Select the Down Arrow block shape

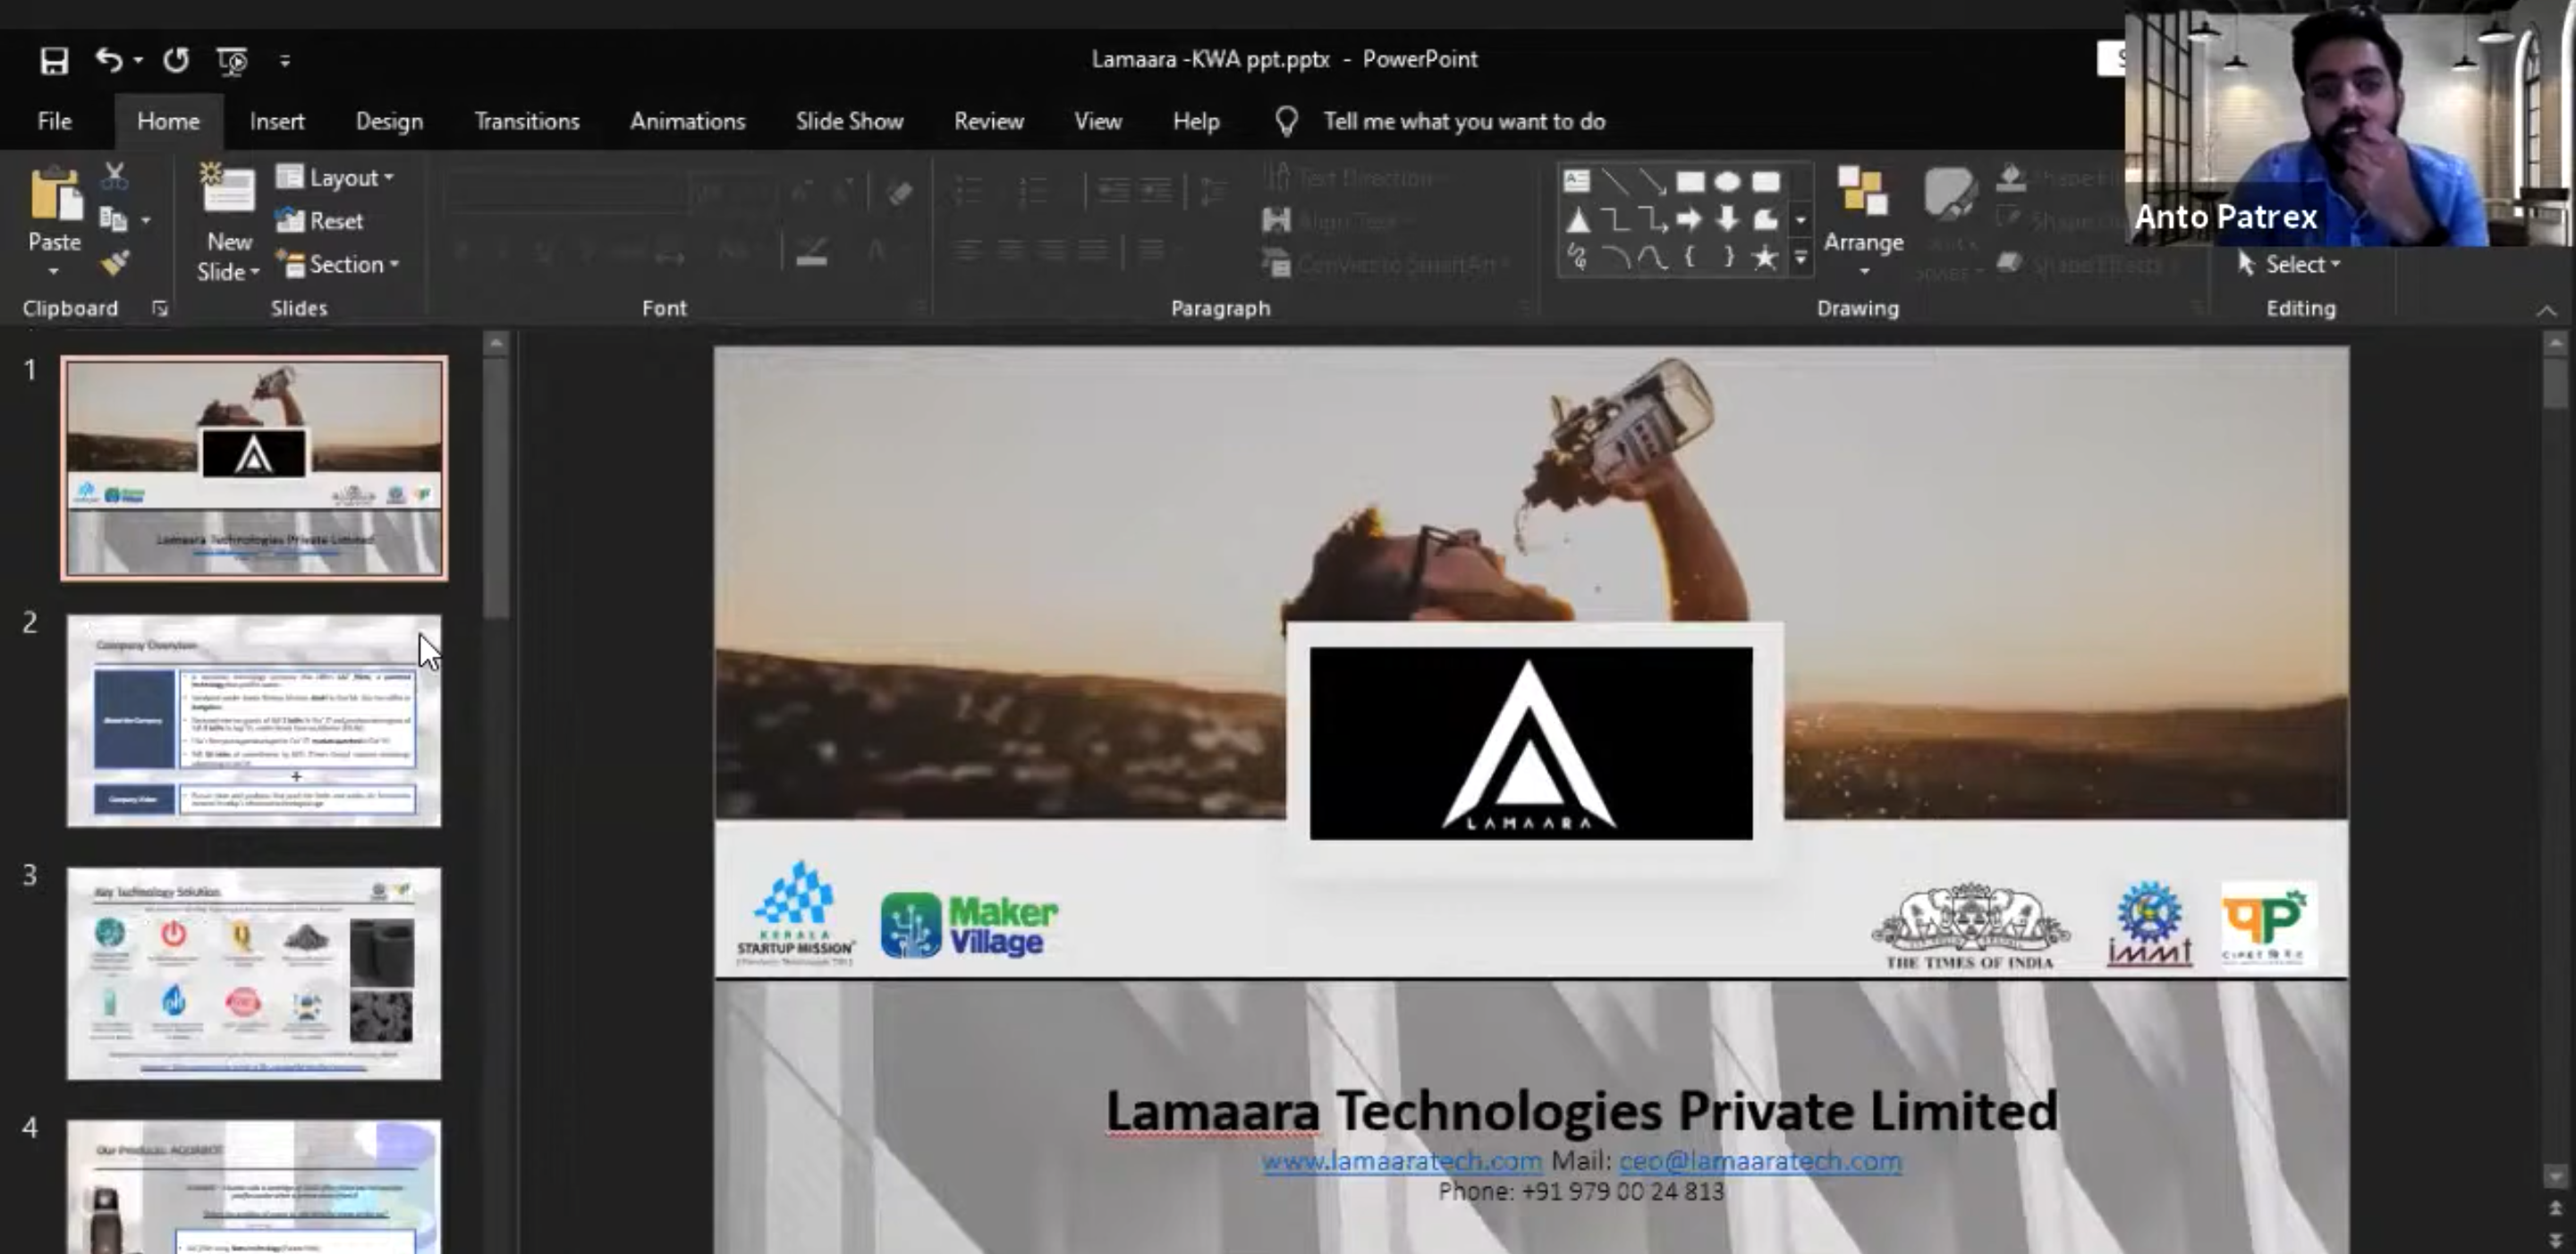tap(1727, 220)
